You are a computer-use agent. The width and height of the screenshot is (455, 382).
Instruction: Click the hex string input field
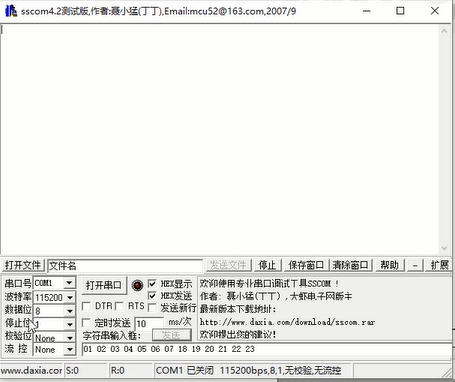(x=267, y=349)
